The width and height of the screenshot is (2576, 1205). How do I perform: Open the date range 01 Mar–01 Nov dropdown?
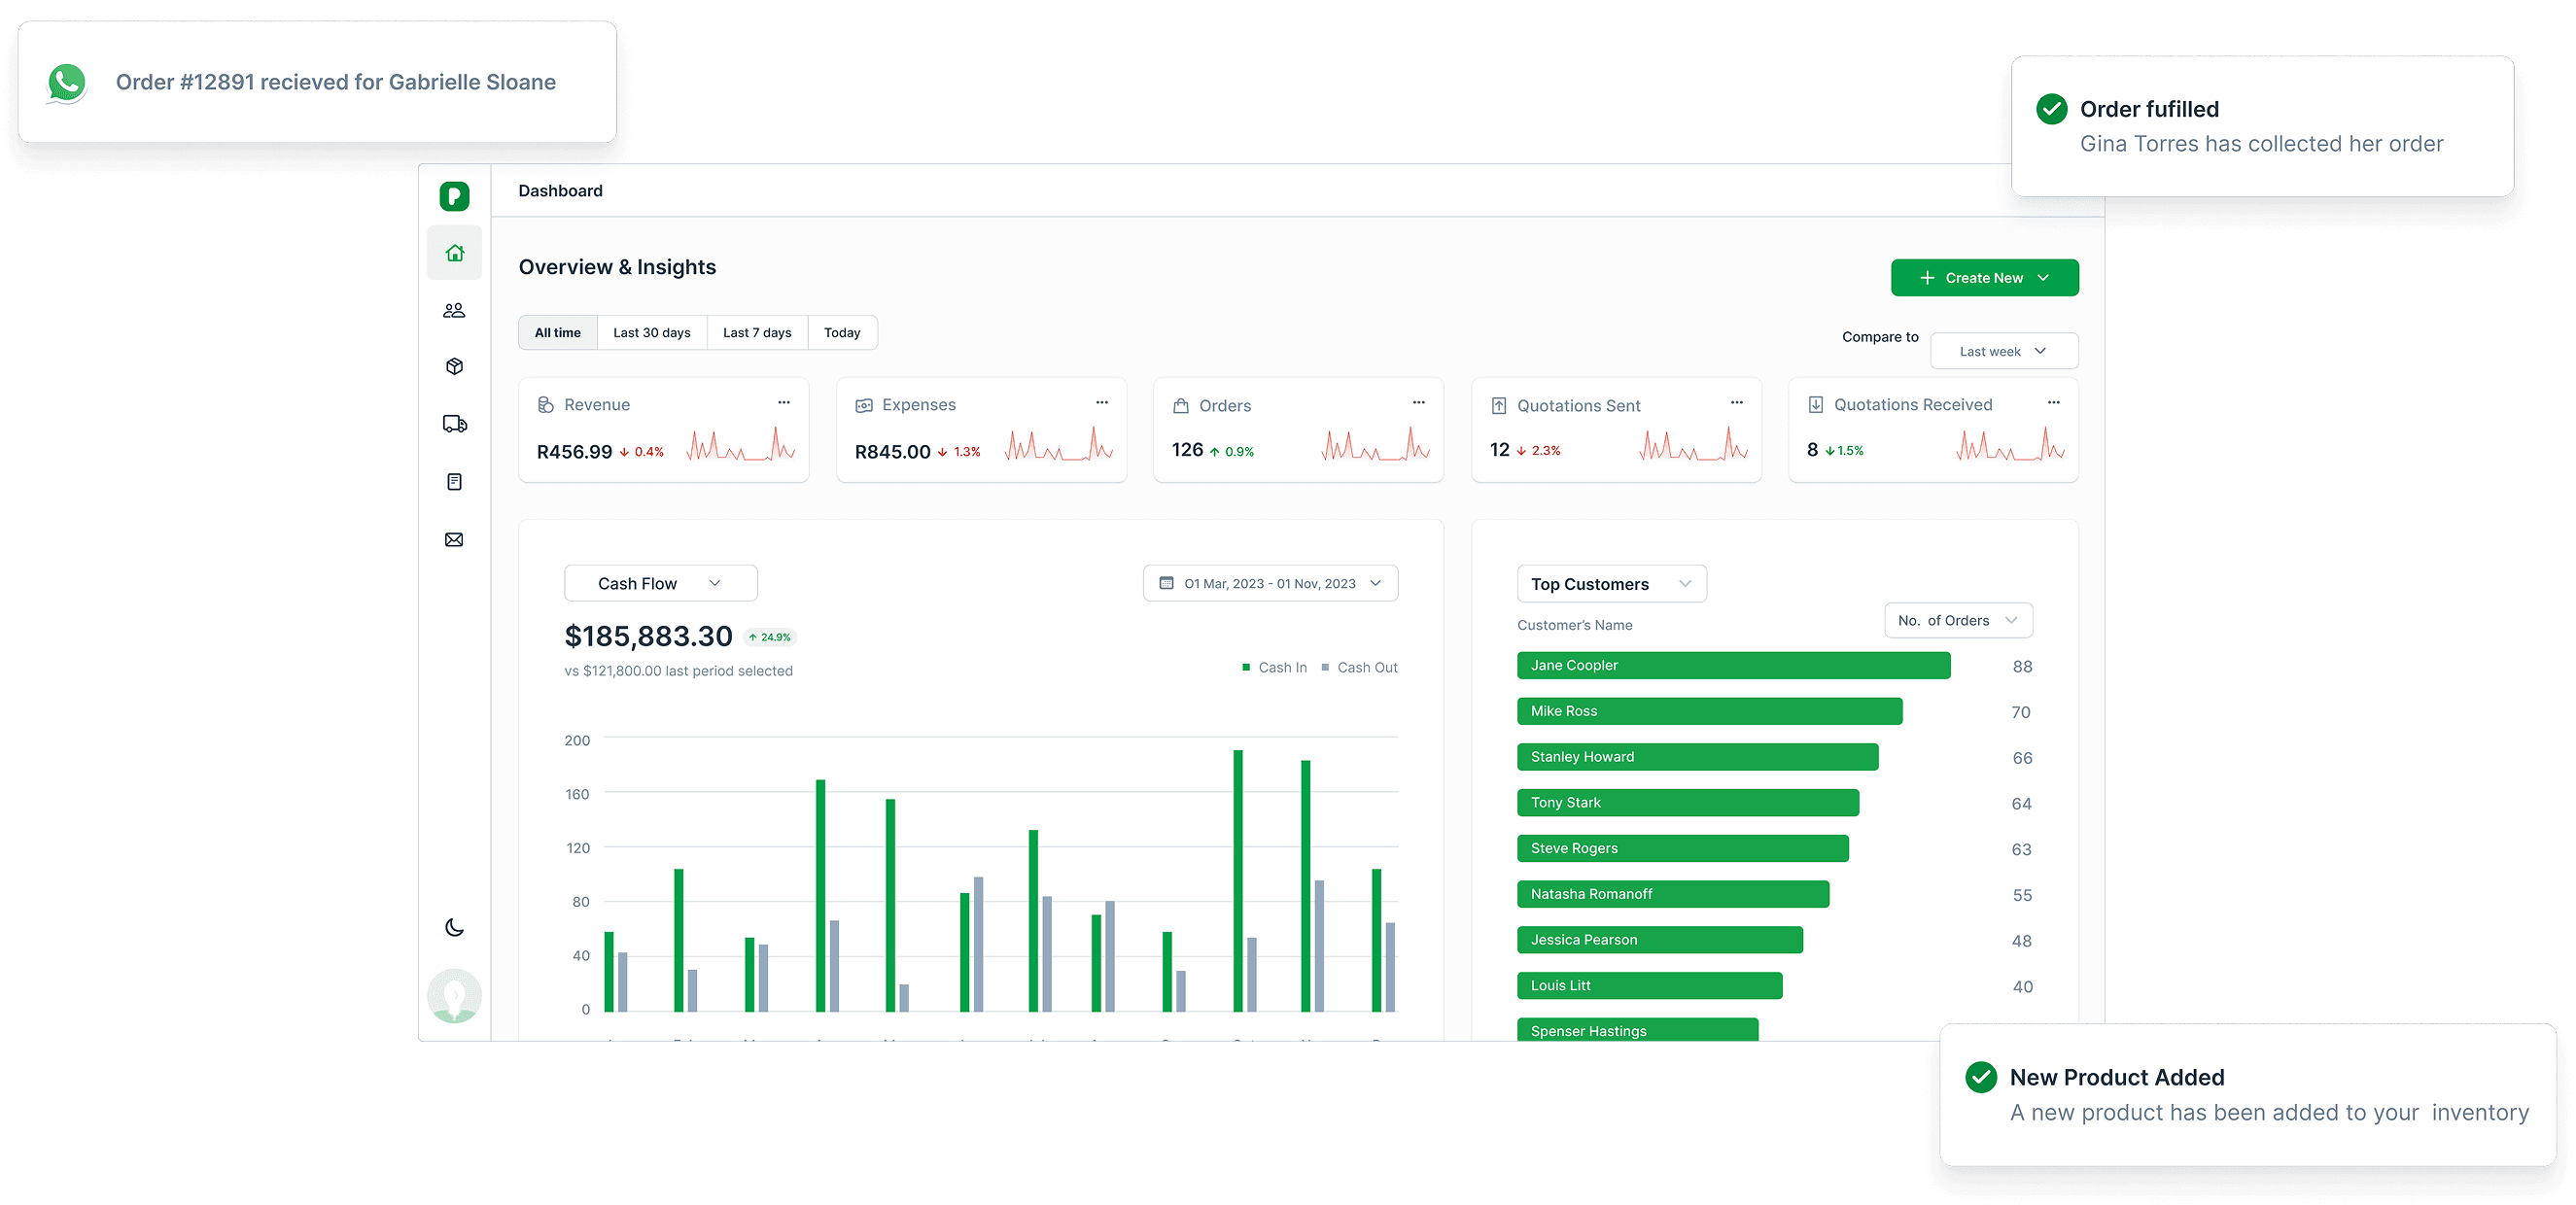pos(1270,583)
